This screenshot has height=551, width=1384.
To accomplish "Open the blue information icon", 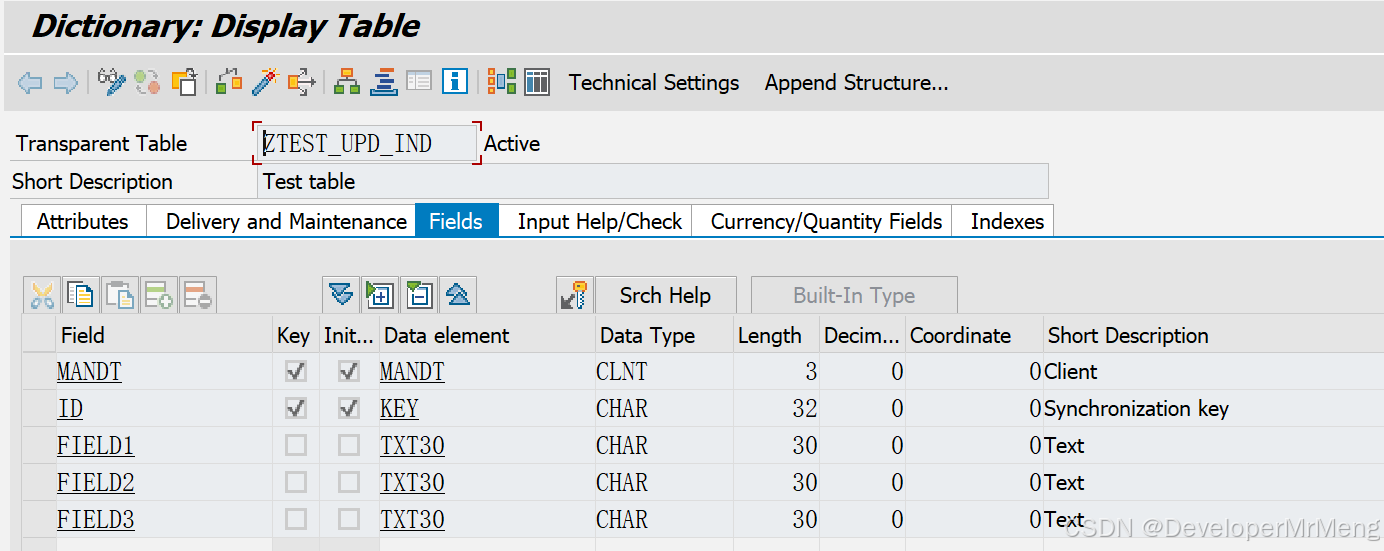I will point(455,82).
